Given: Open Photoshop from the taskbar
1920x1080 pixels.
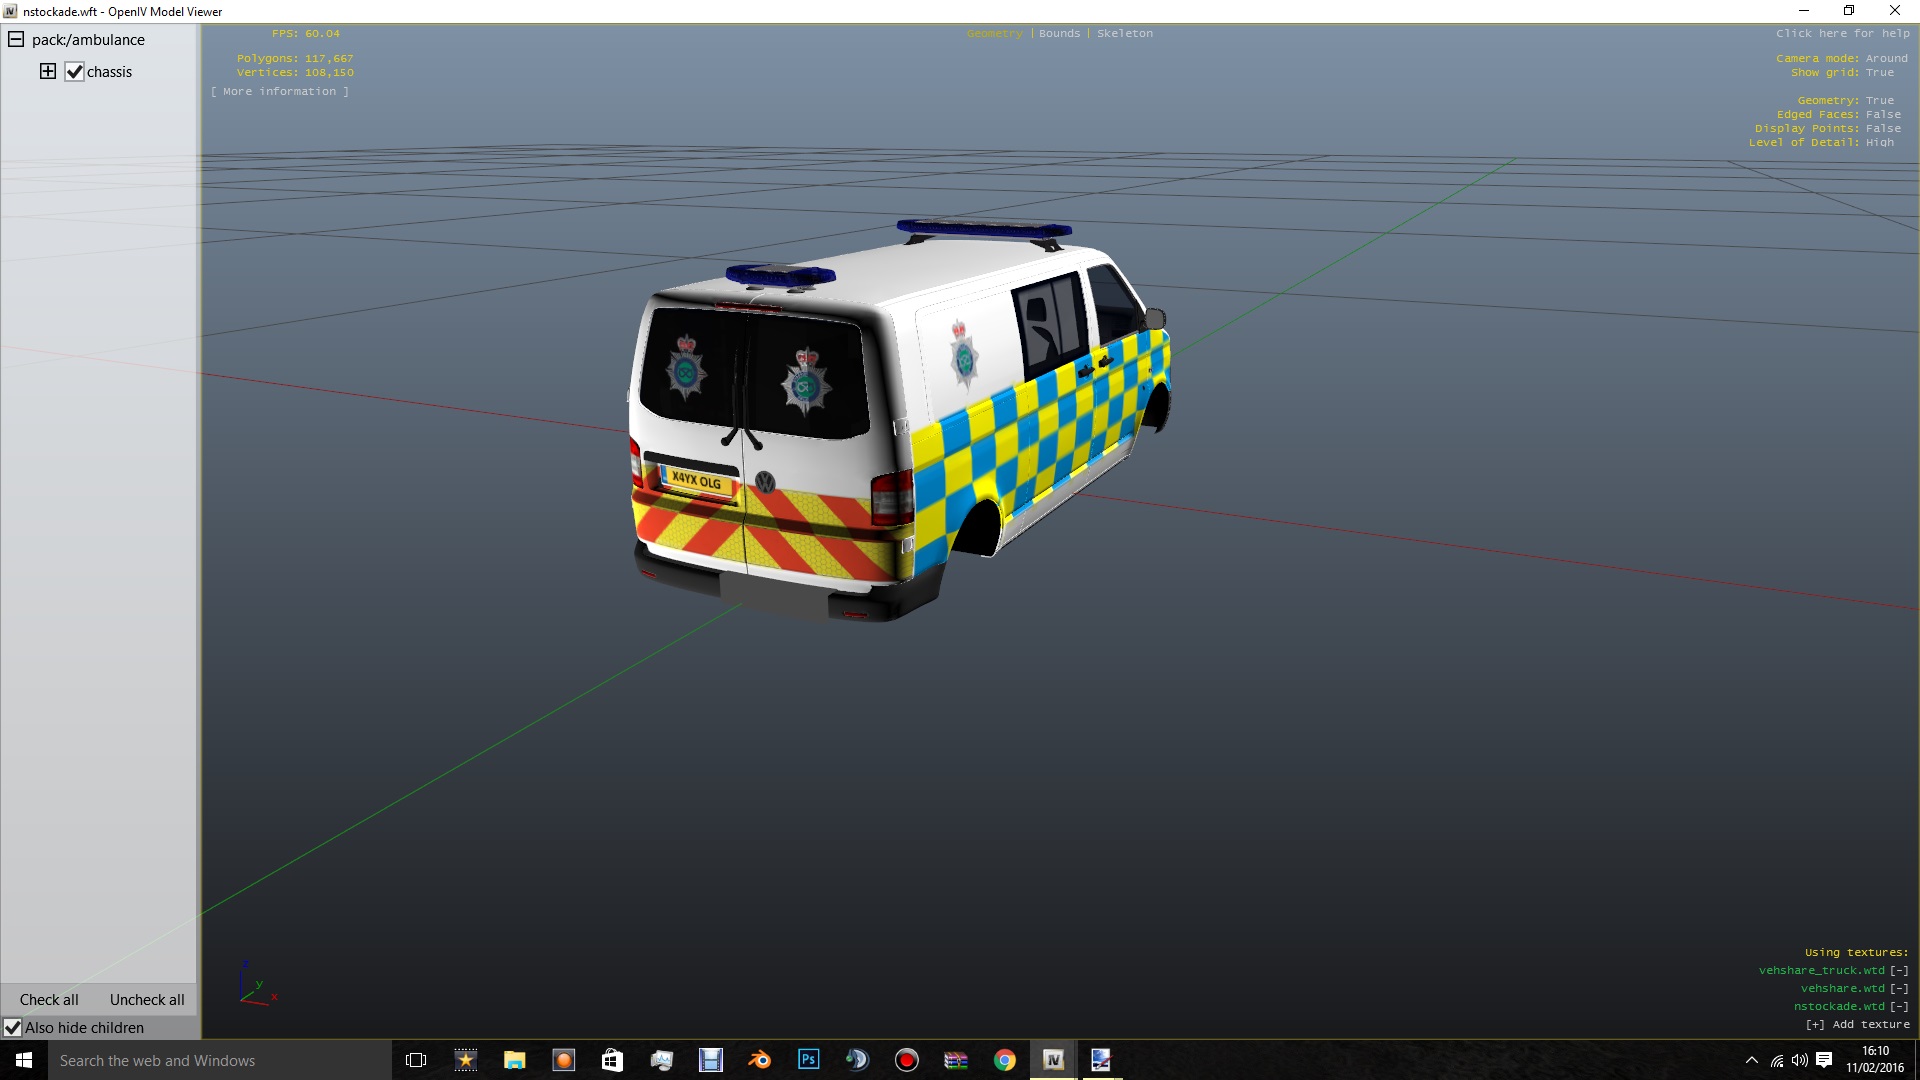Looking at the screenshot, I should 808,1060.
